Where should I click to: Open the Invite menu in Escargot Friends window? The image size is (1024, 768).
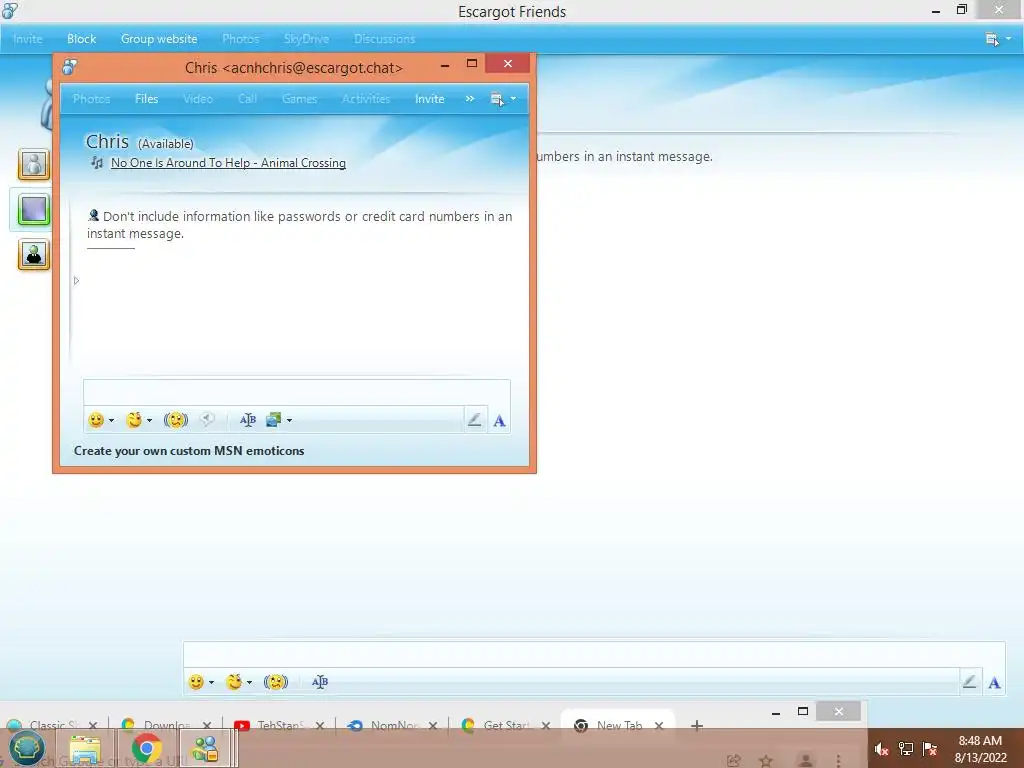(x=27, y=39)
